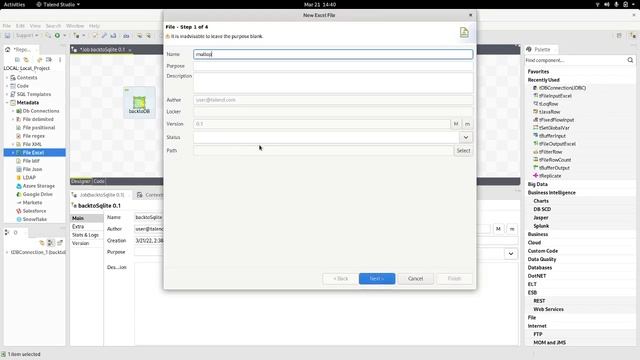Expand Big Data category in Palette

(538, 184)
